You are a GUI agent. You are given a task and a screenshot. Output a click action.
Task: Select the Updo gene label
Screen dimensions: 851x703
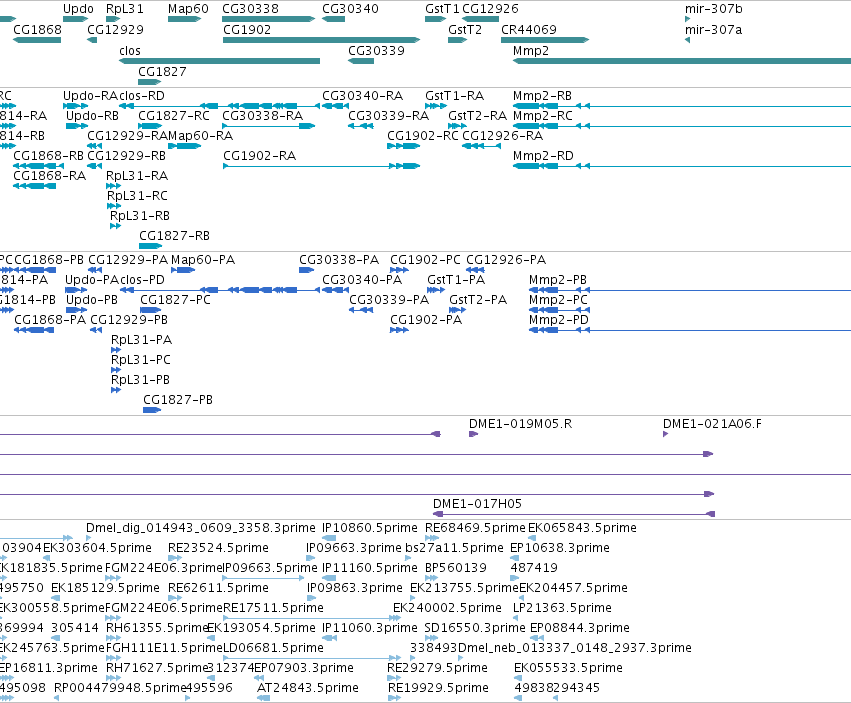78,9
